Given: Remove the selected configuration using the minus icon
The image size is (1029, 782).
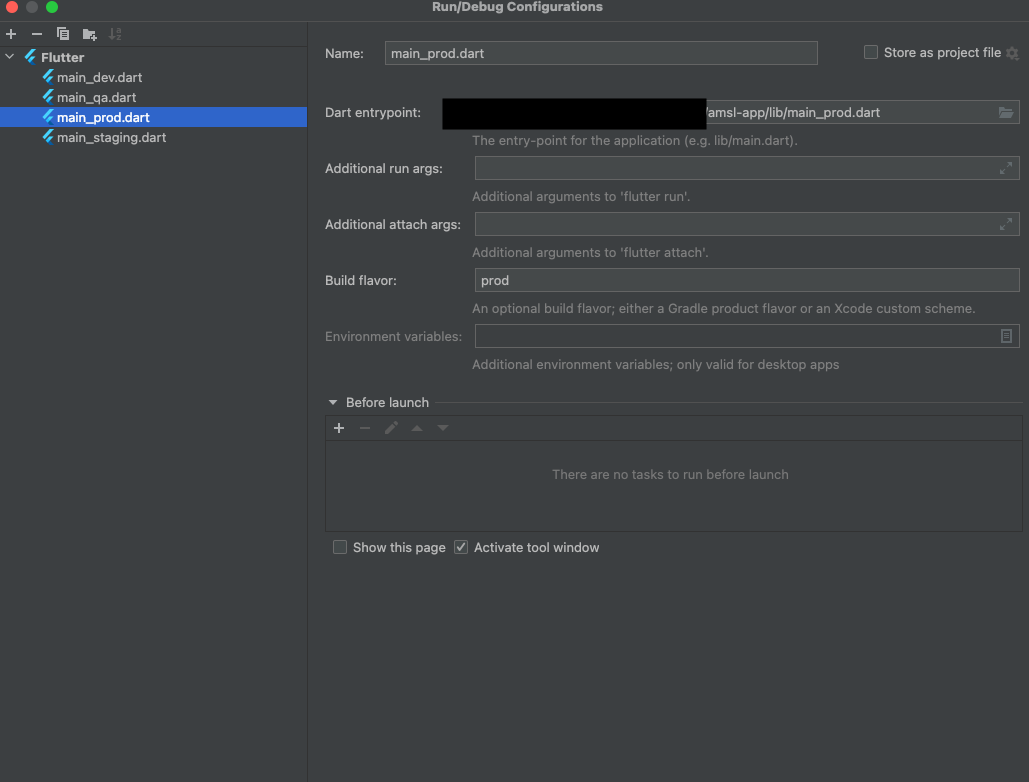Looking at the screenshot, I should click(35, 33).
